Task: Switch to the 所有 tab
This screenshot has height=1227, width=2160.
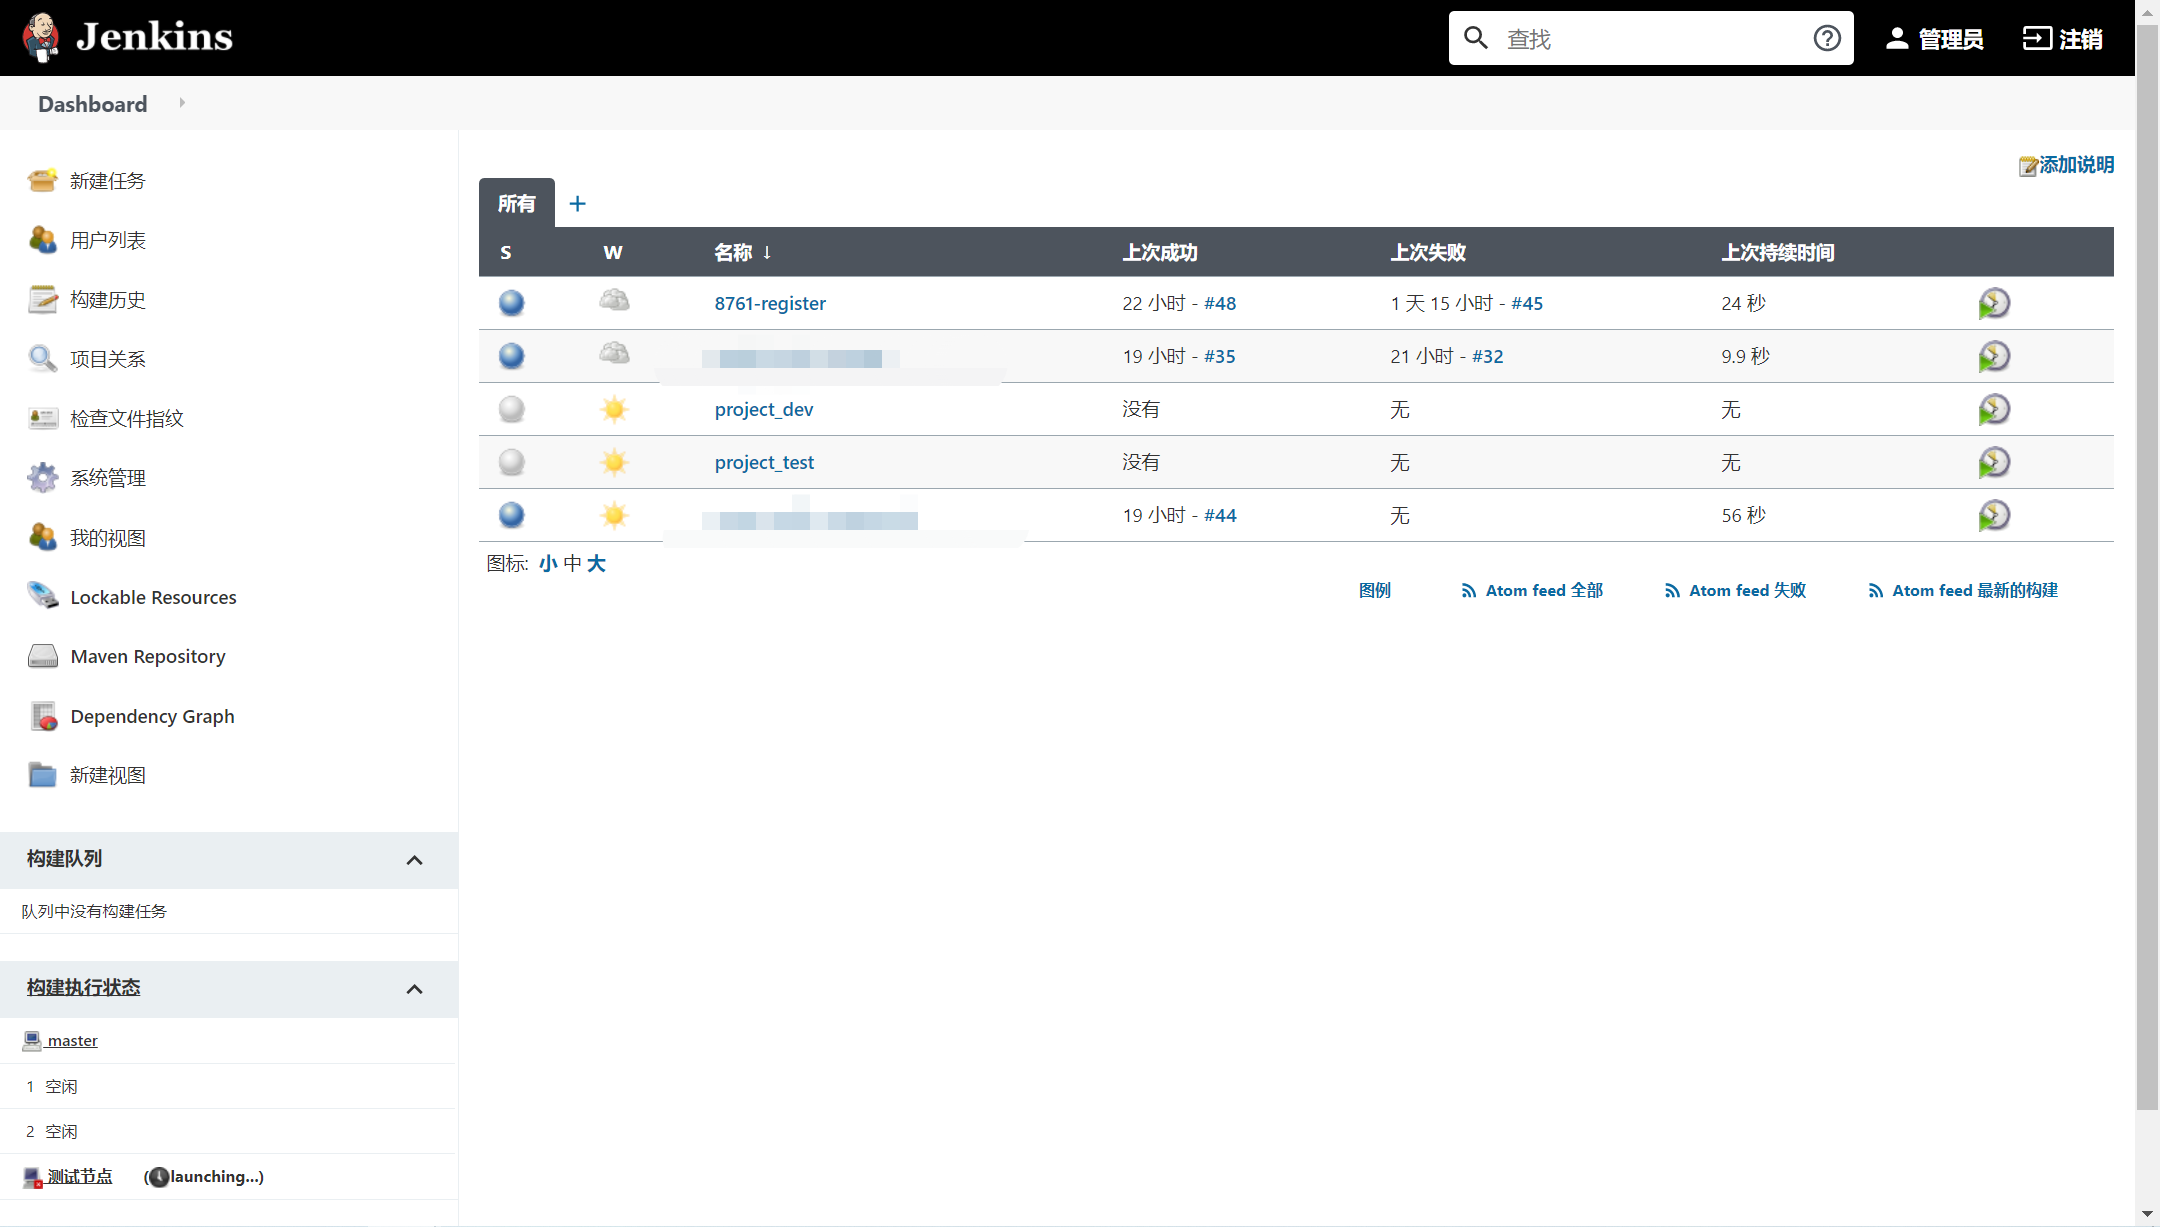Action: tap(516, 203)
